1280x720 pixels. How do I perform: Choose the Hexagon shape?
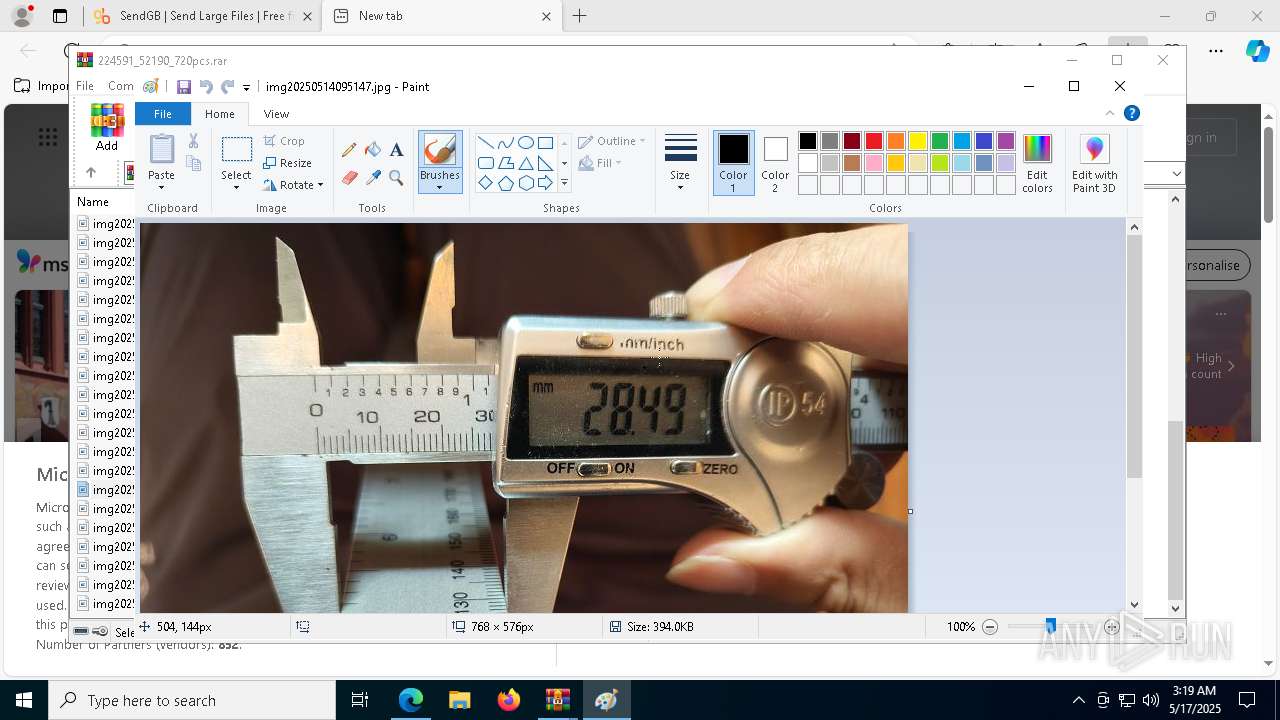(525, 183)
